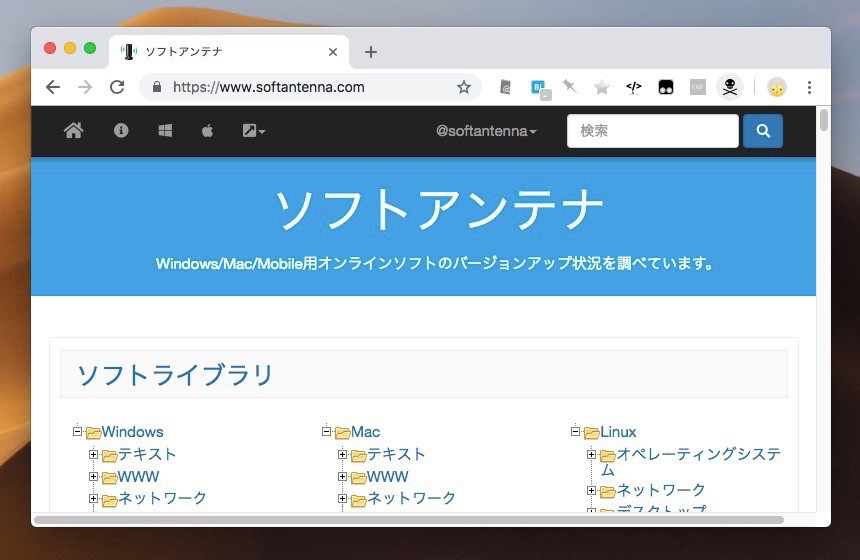Open ネットワーク link under Windows
This screenshot has width=860, height=560.
162,498
